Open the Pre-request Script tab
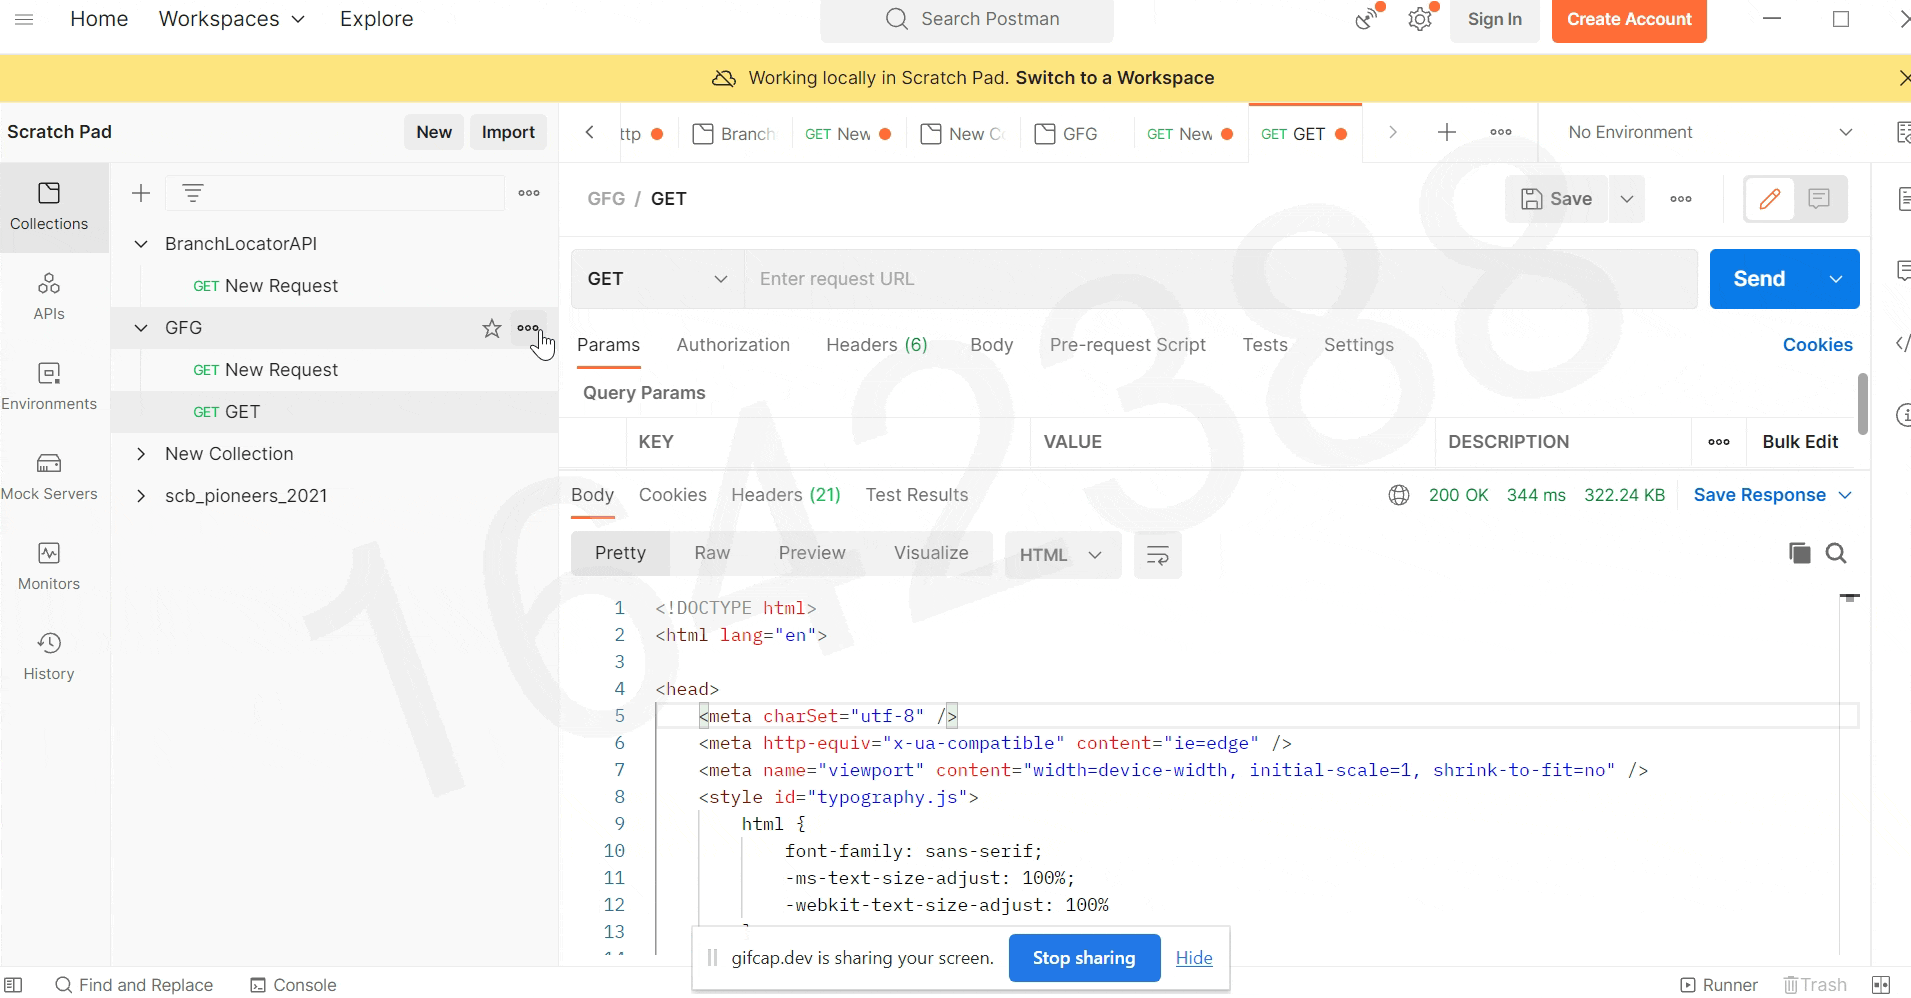Viewport: 1911px width, 998px height. (1128, 345)
